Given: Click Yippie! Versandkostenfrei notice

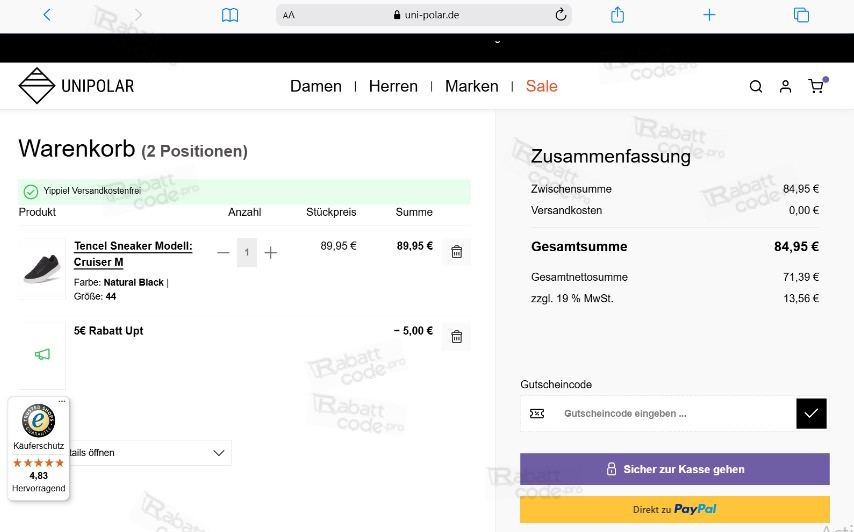Looking at the screenshot, I should [244, 191].
